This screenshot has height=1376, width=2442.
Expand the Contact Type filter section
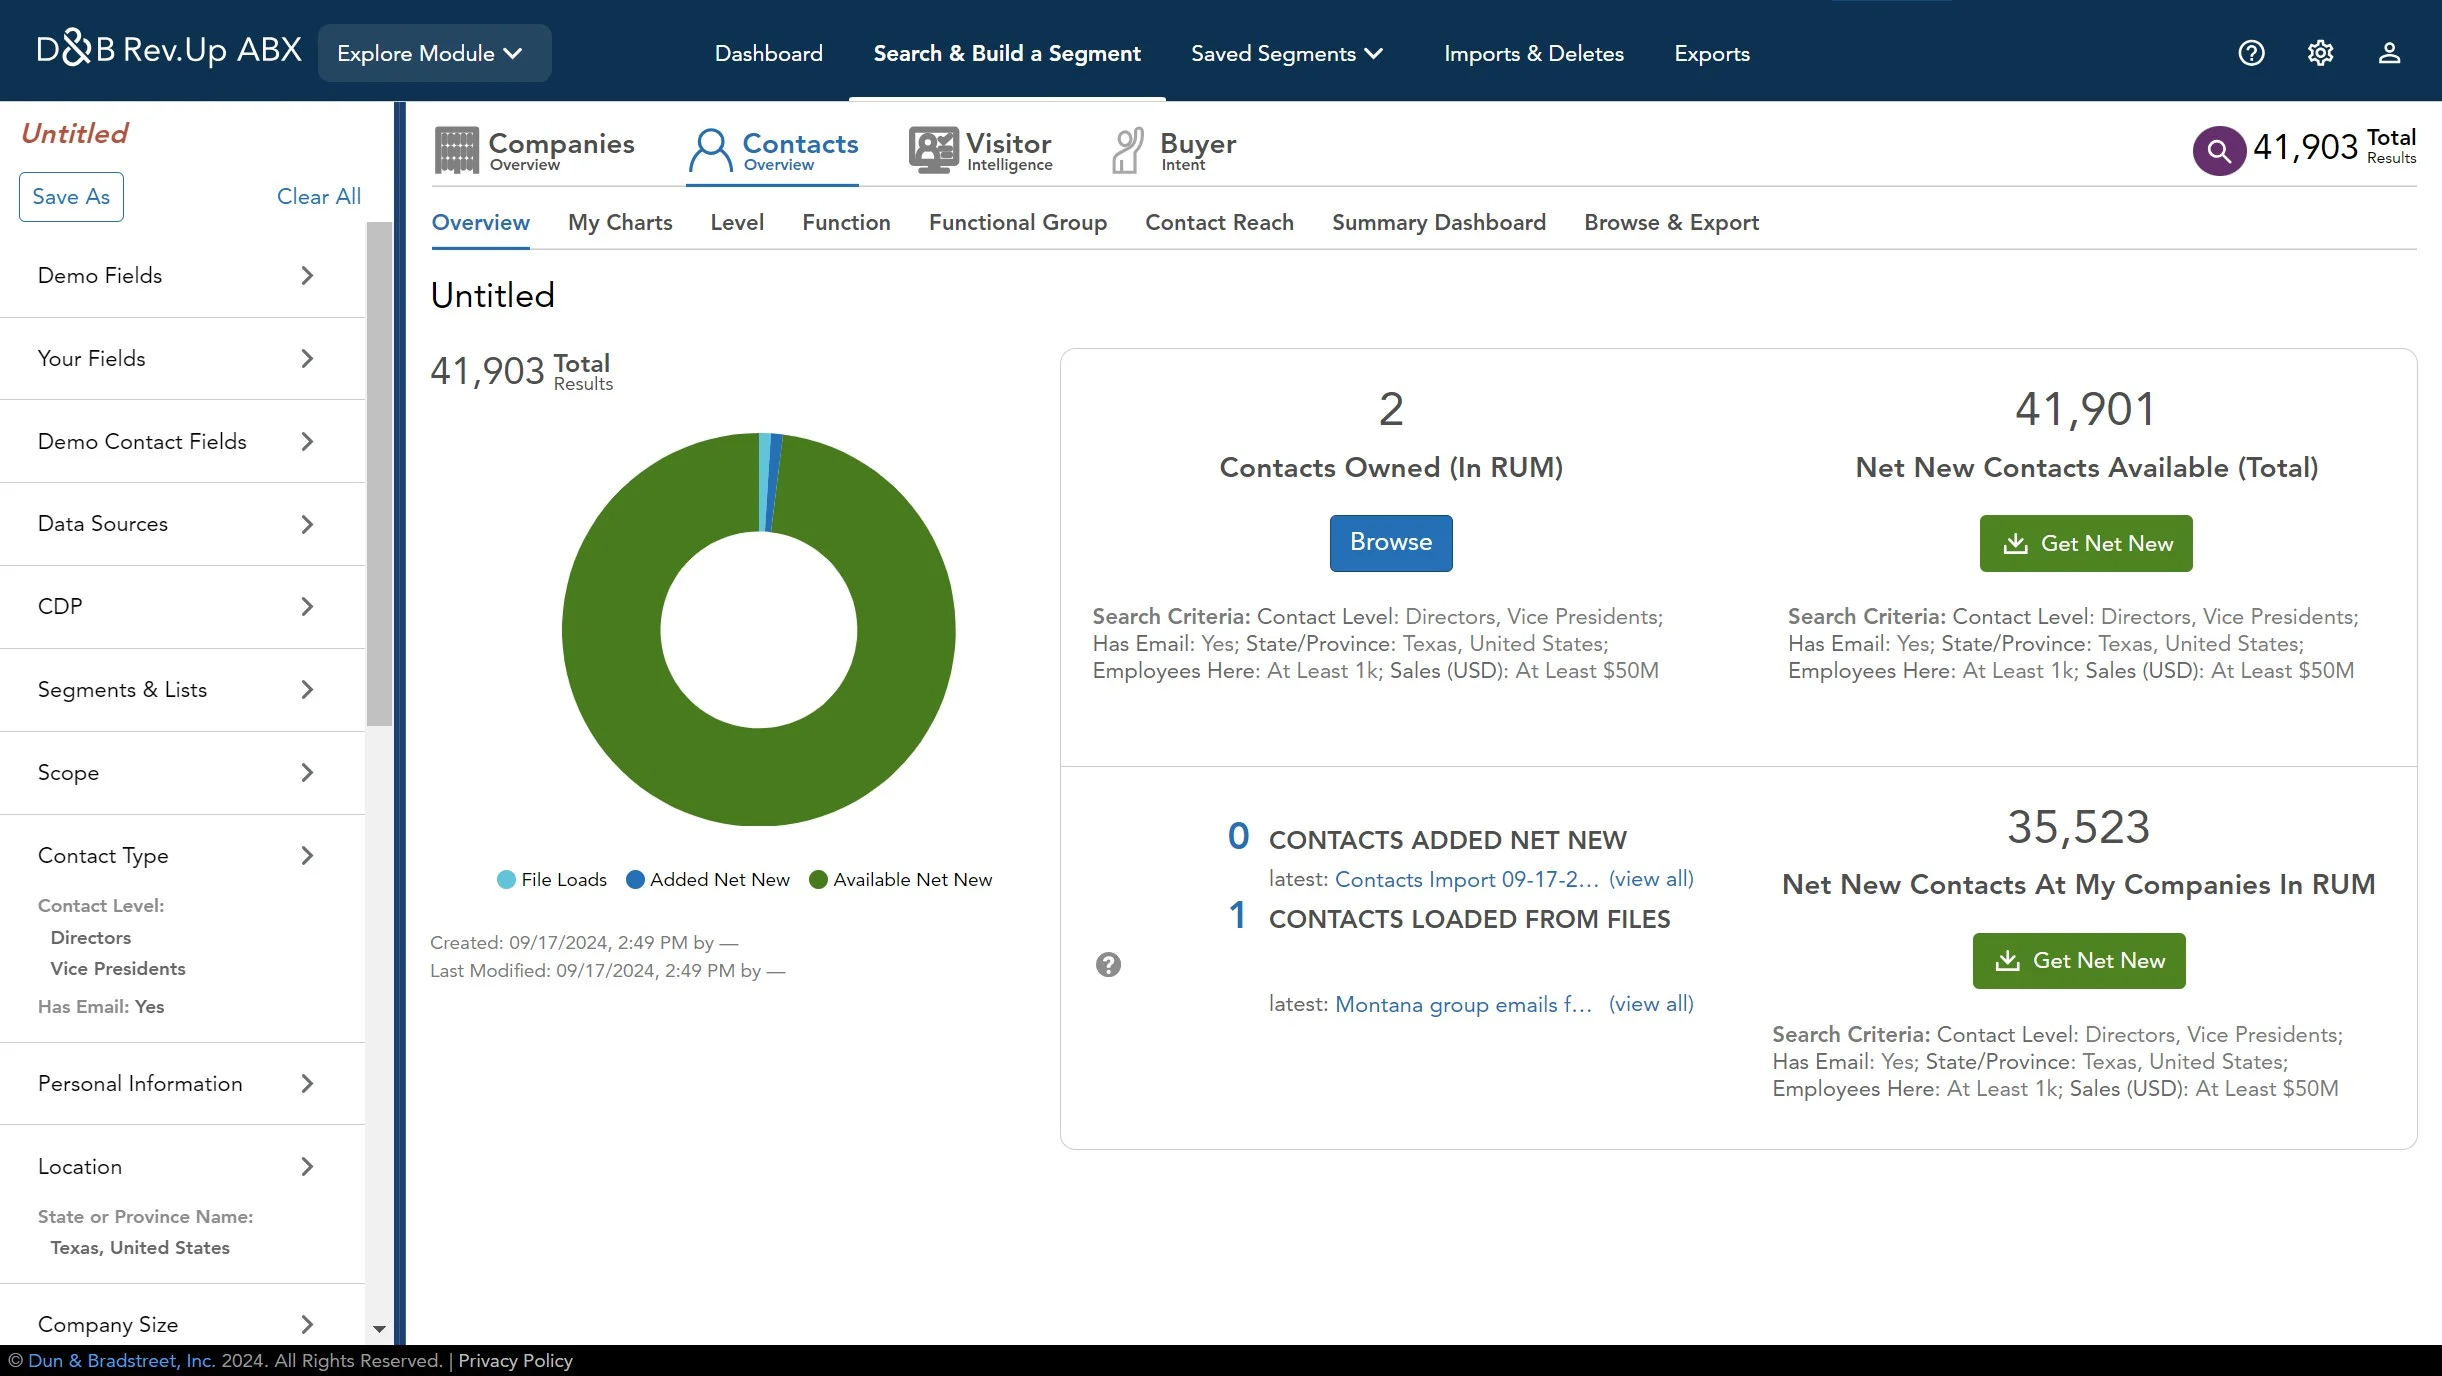[x=182, y=856]
